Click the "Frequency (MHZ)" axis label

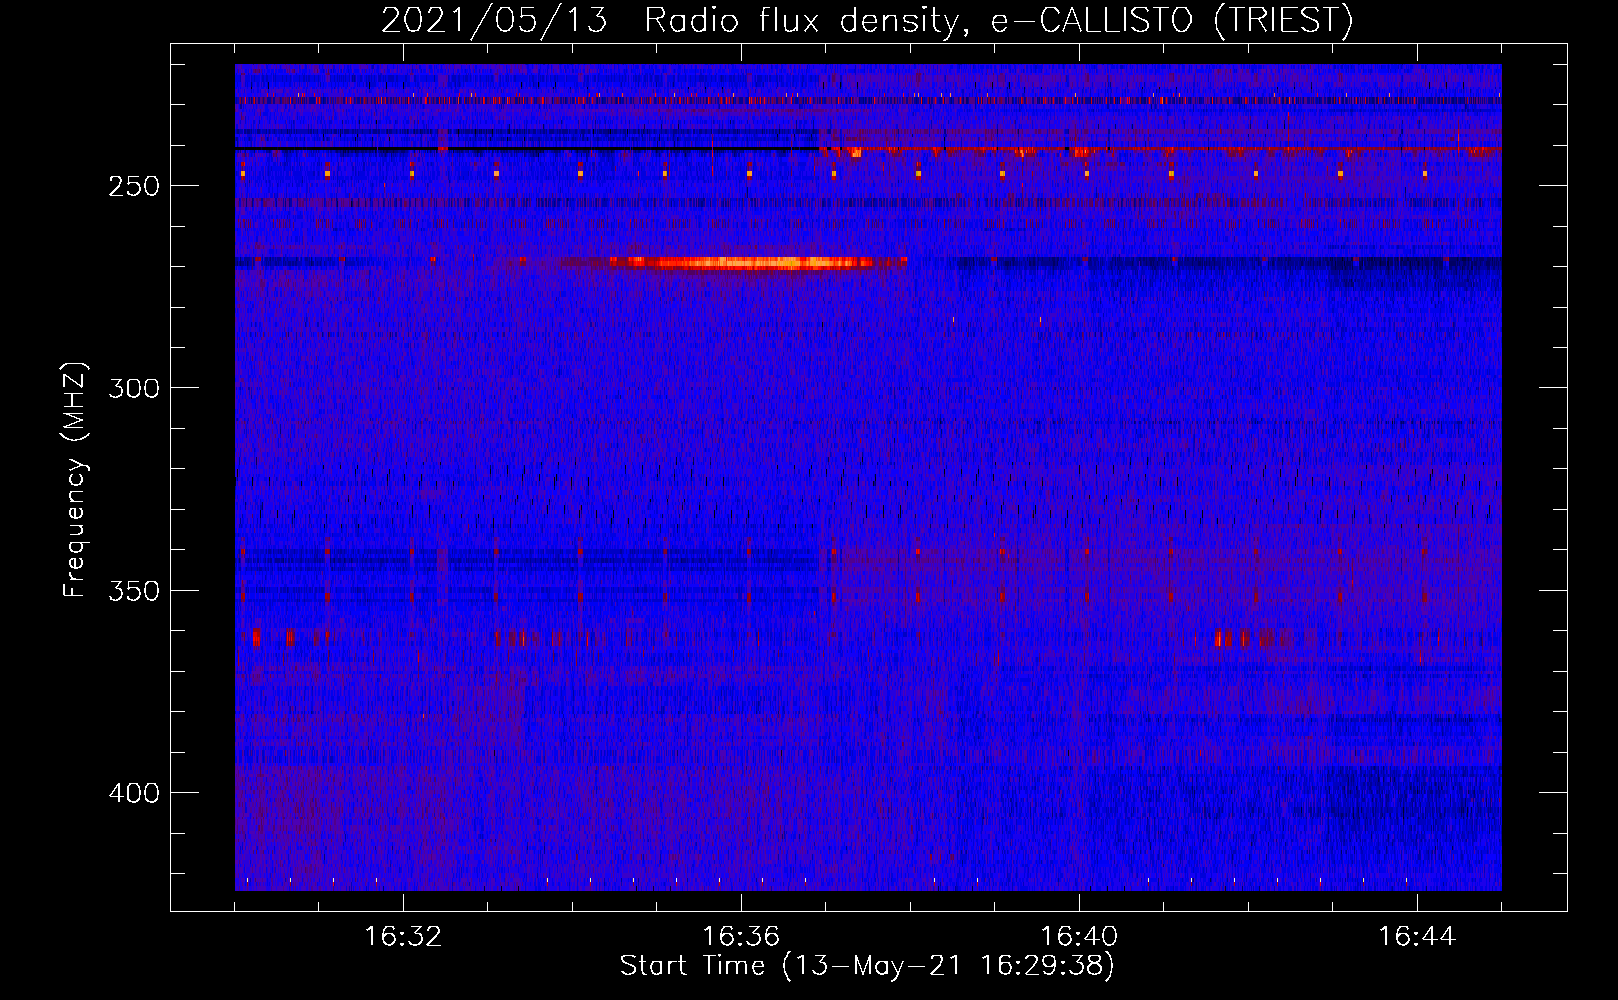[75, 479]
